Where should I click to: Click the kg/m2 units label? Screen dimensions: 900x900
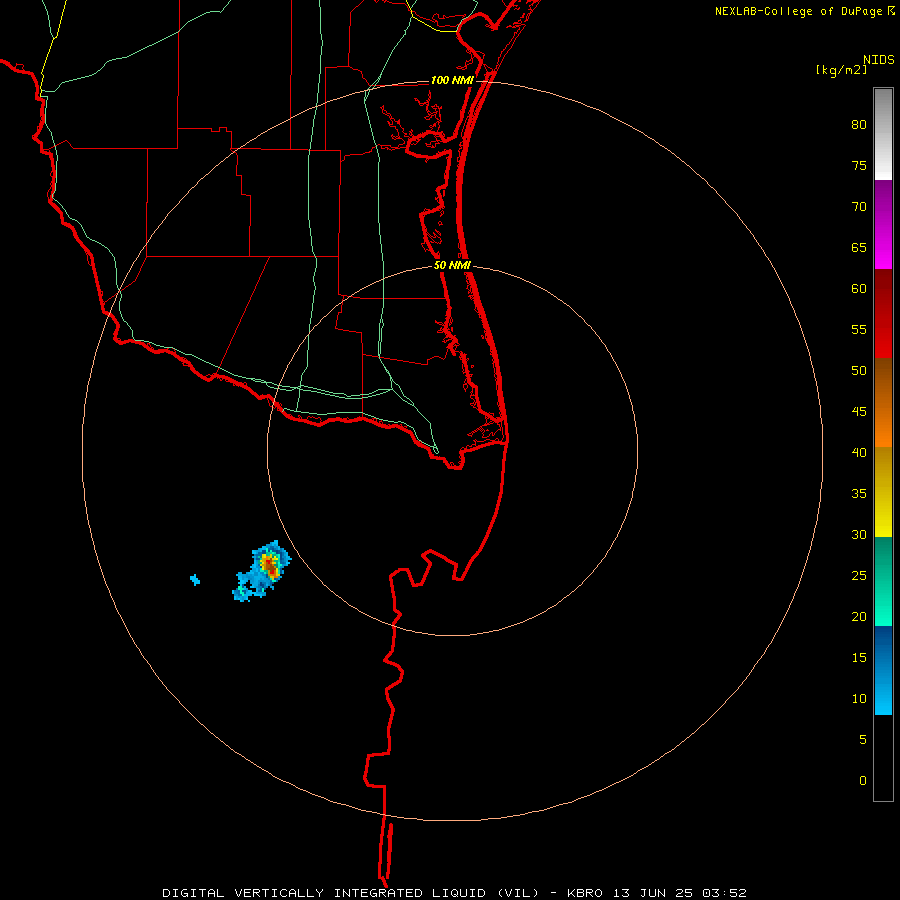(x=841, y=70)
